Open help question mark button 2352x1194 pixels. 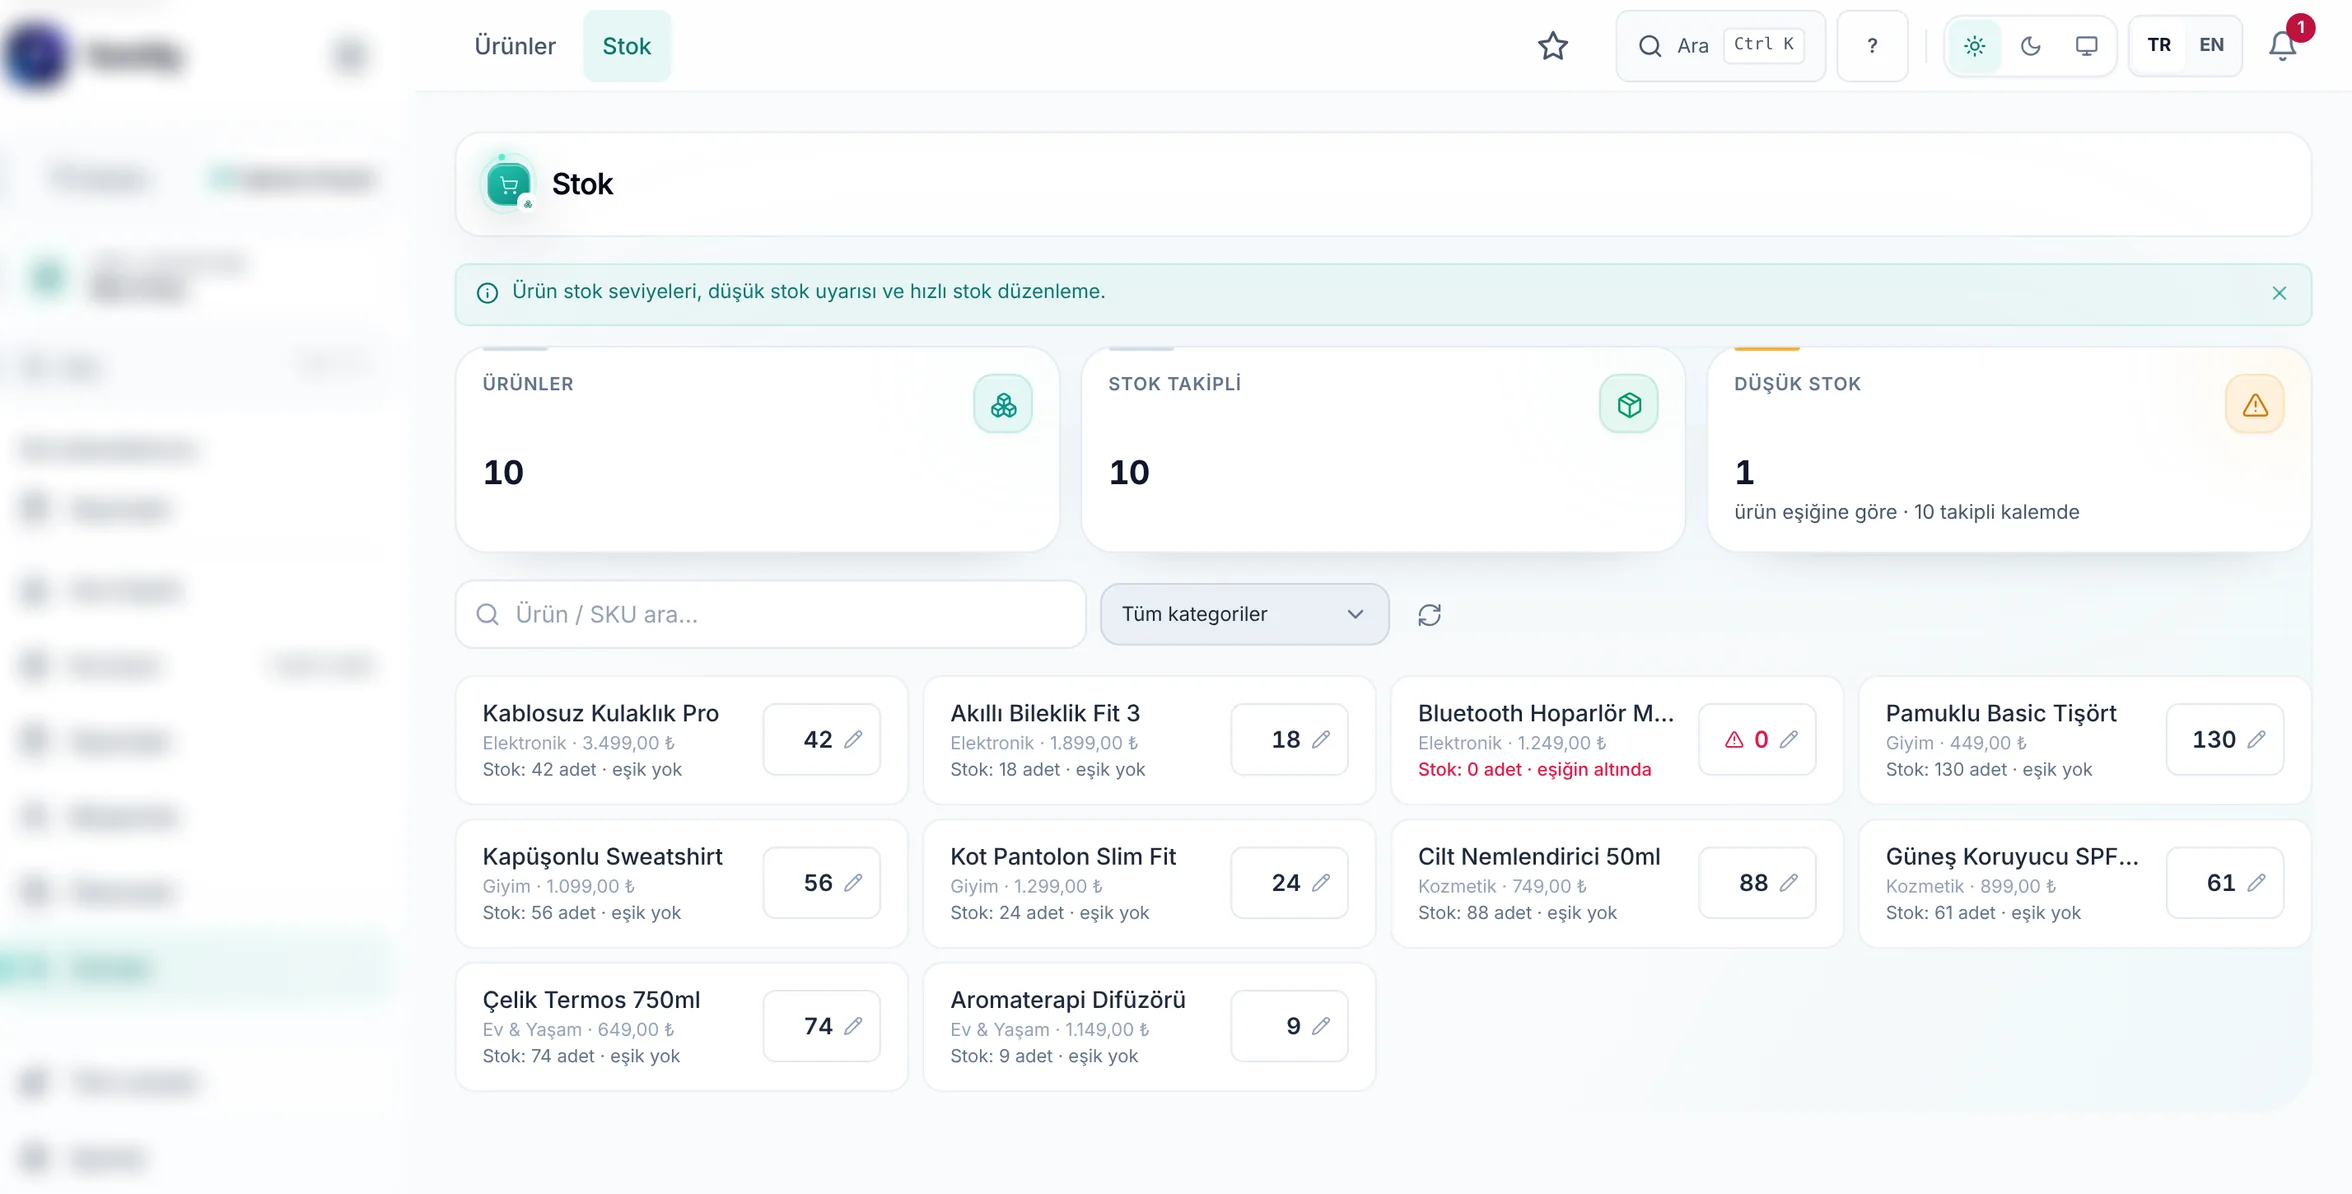click(1872, 46)
